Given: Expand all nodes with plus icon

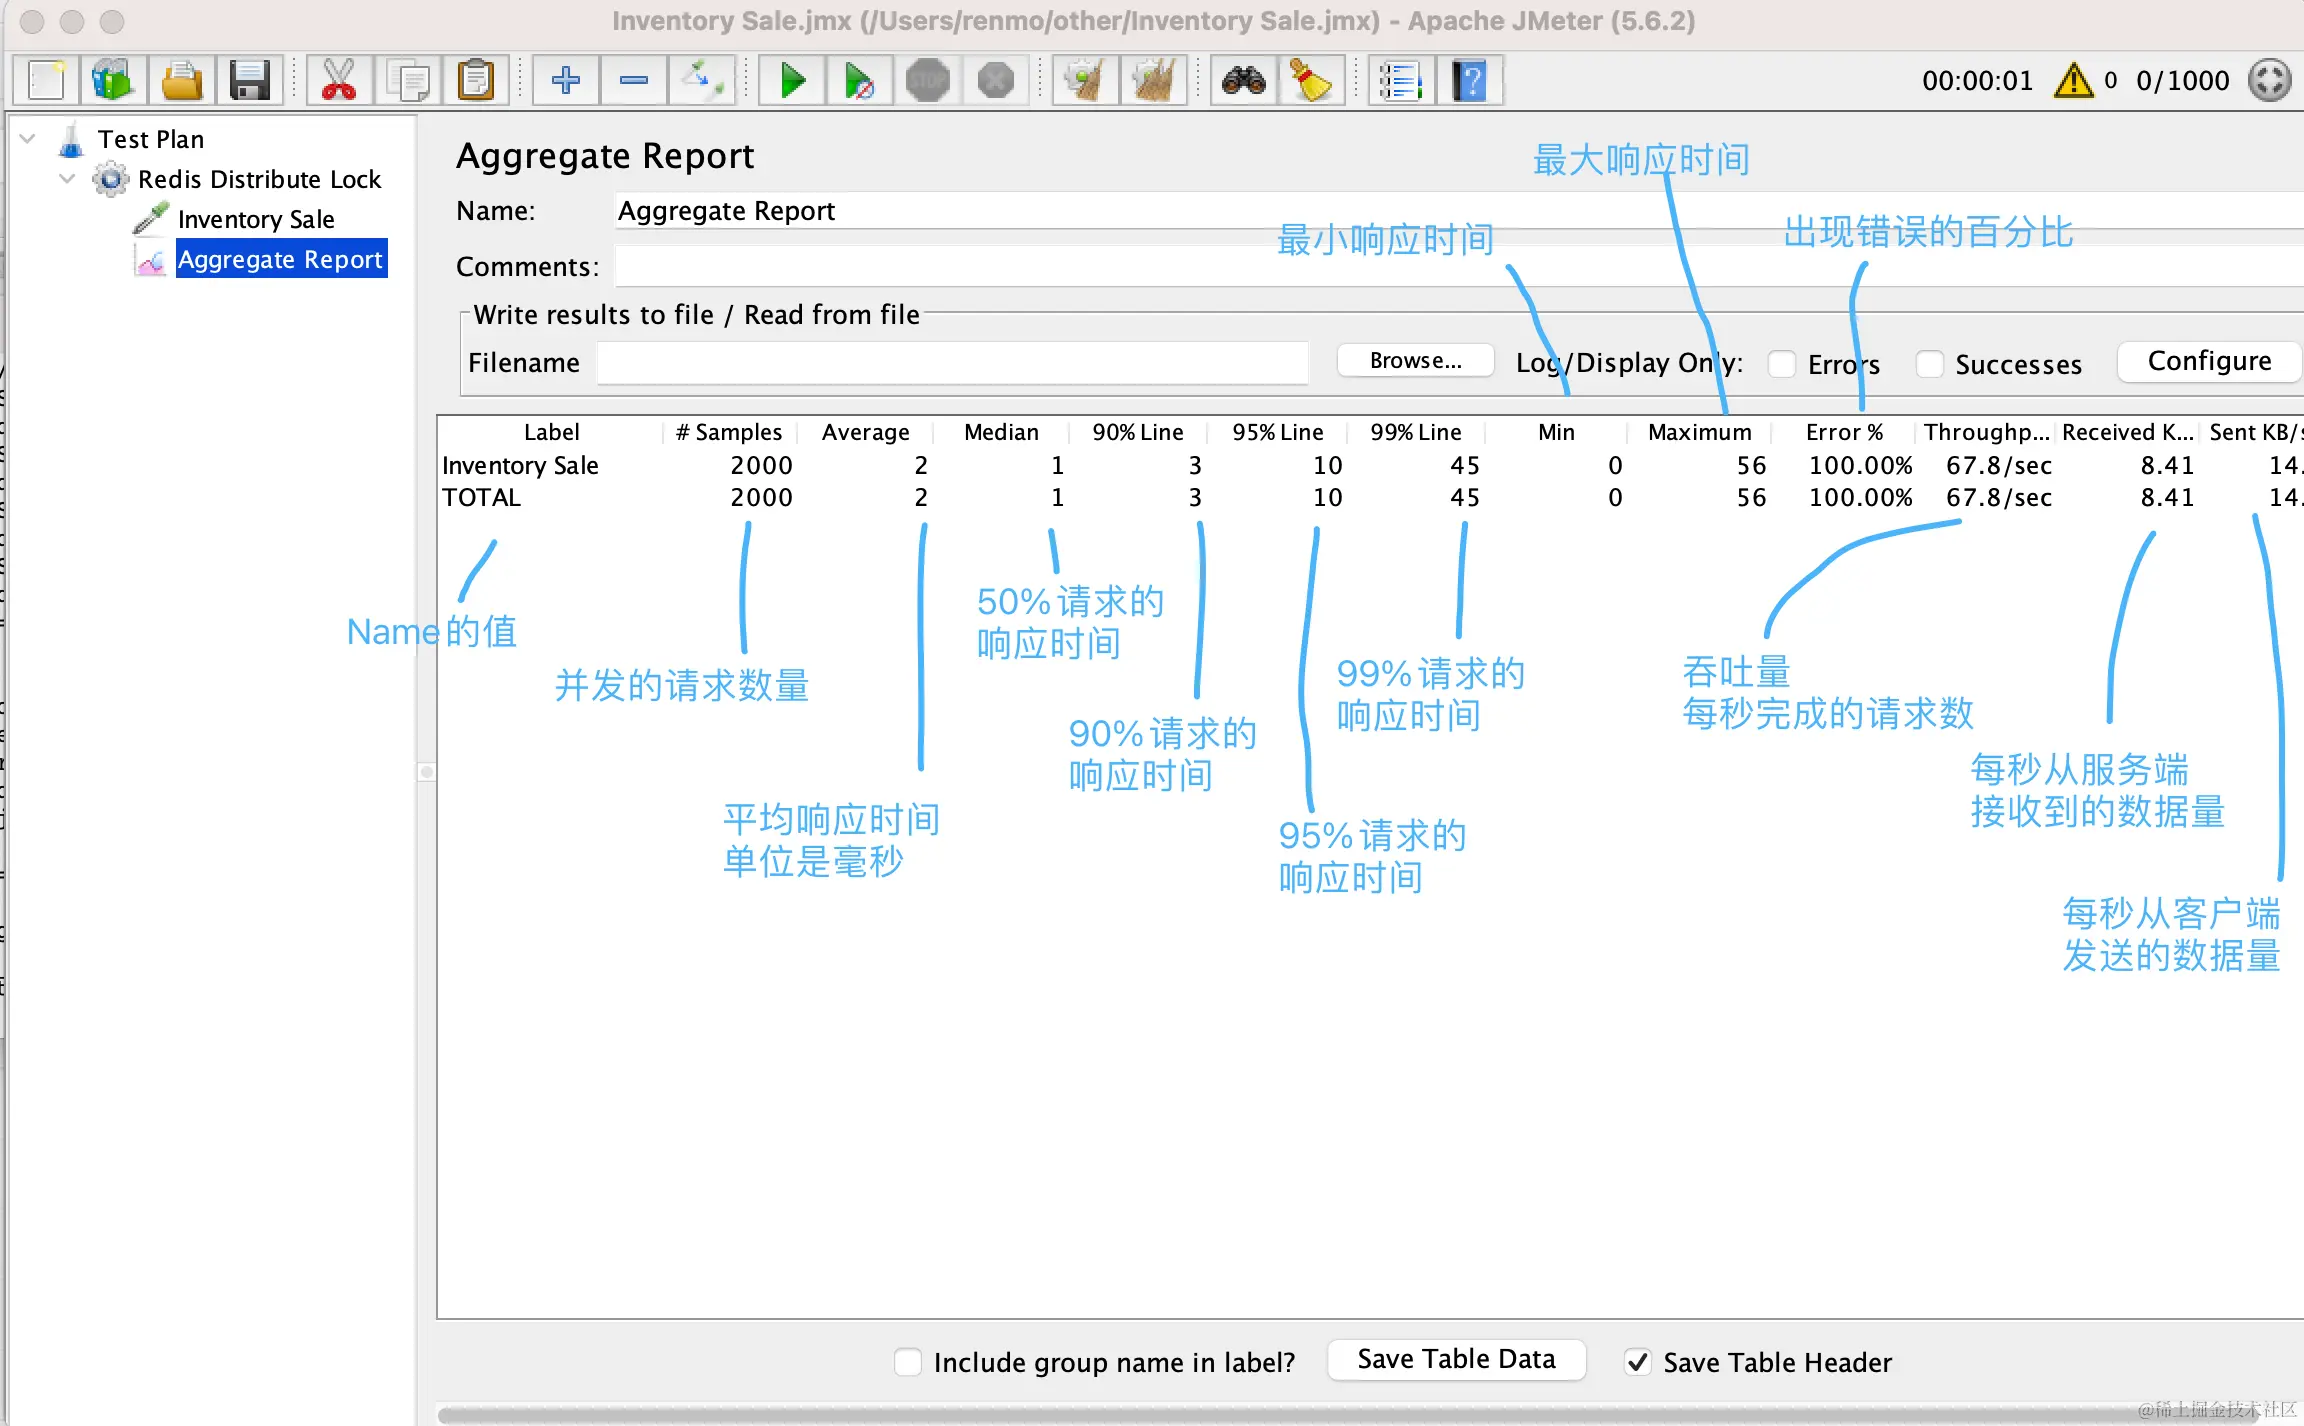Looking at the screenshot, I should 566,80.
